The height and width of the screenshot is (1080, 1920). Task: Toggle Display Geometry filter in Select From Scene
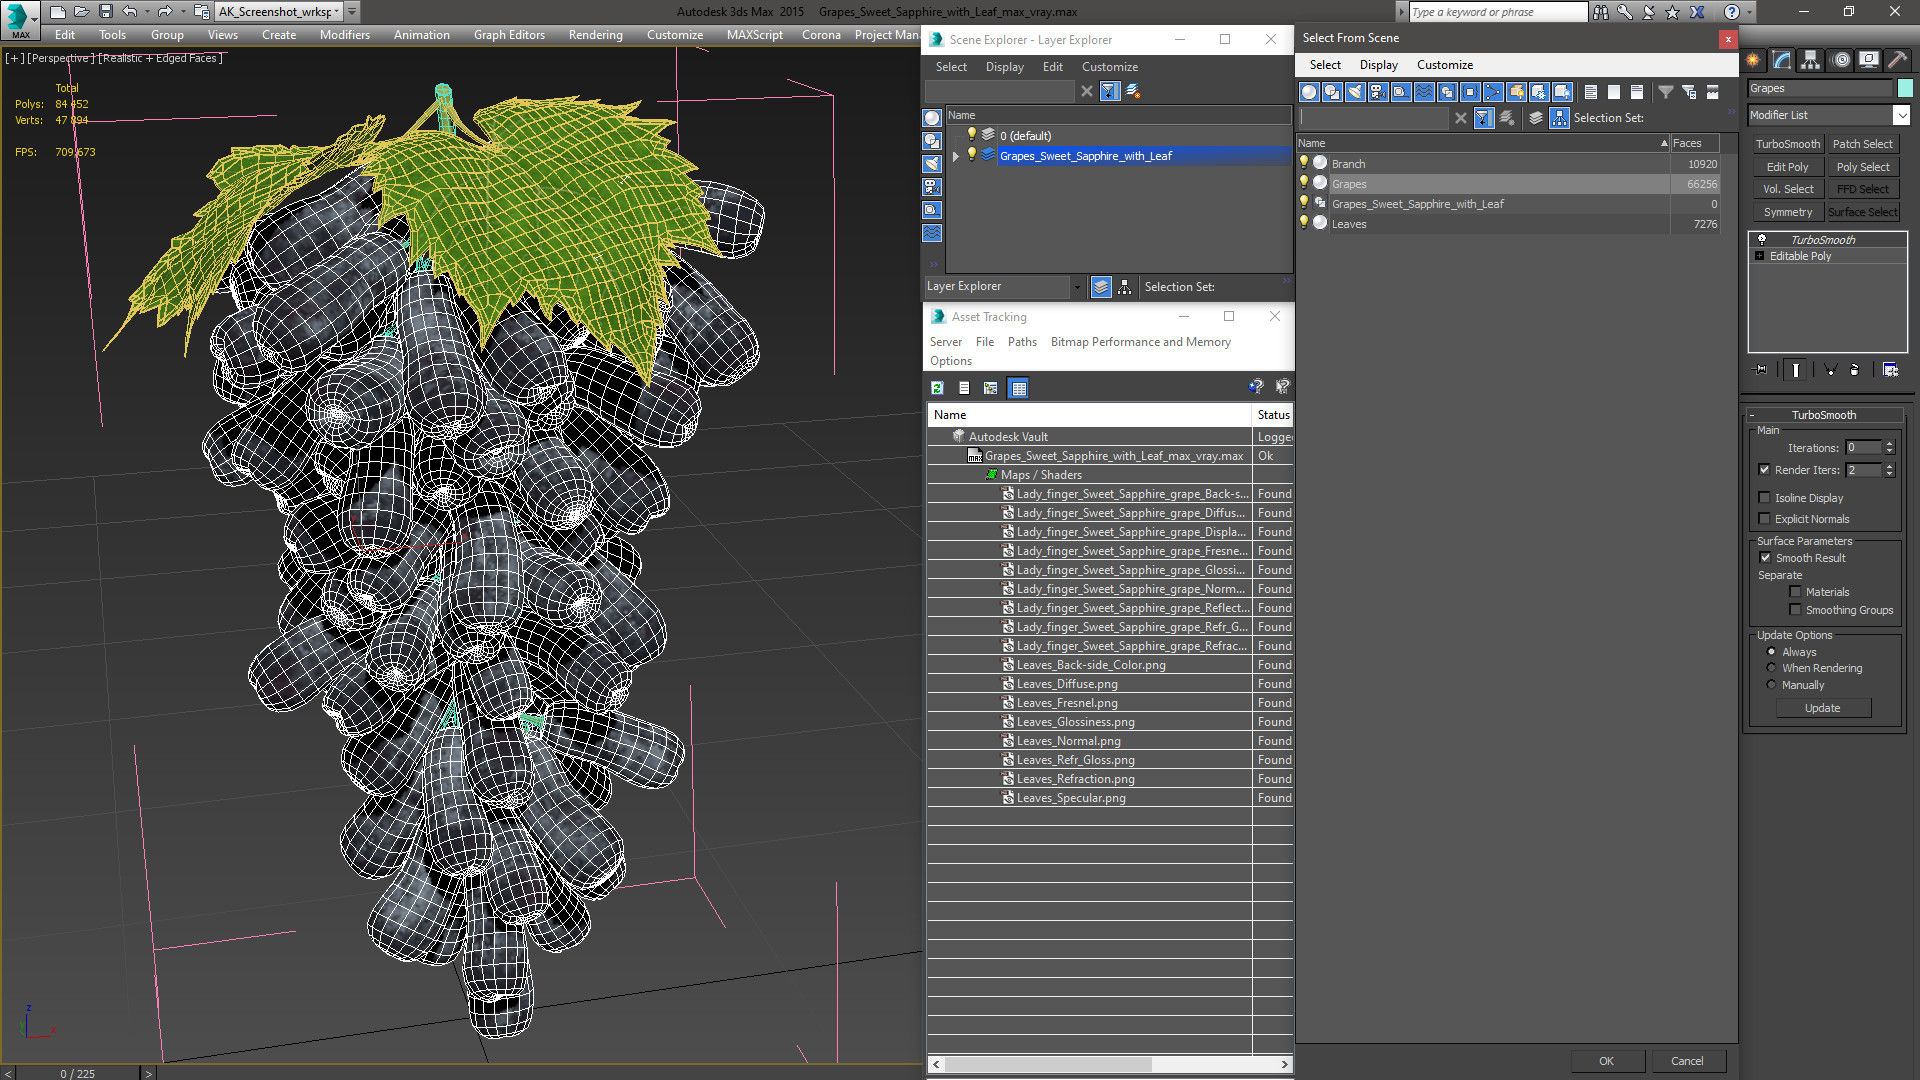[x=1309, y=92]
